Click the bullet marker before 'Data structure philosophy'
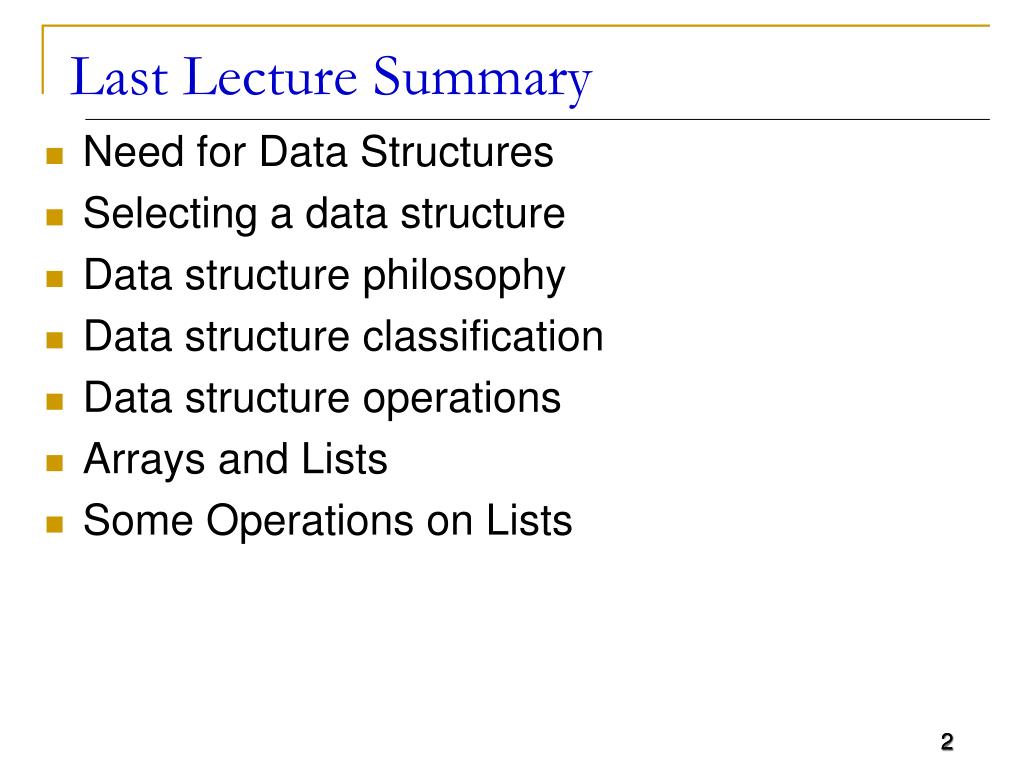 (x=55, y=279)
